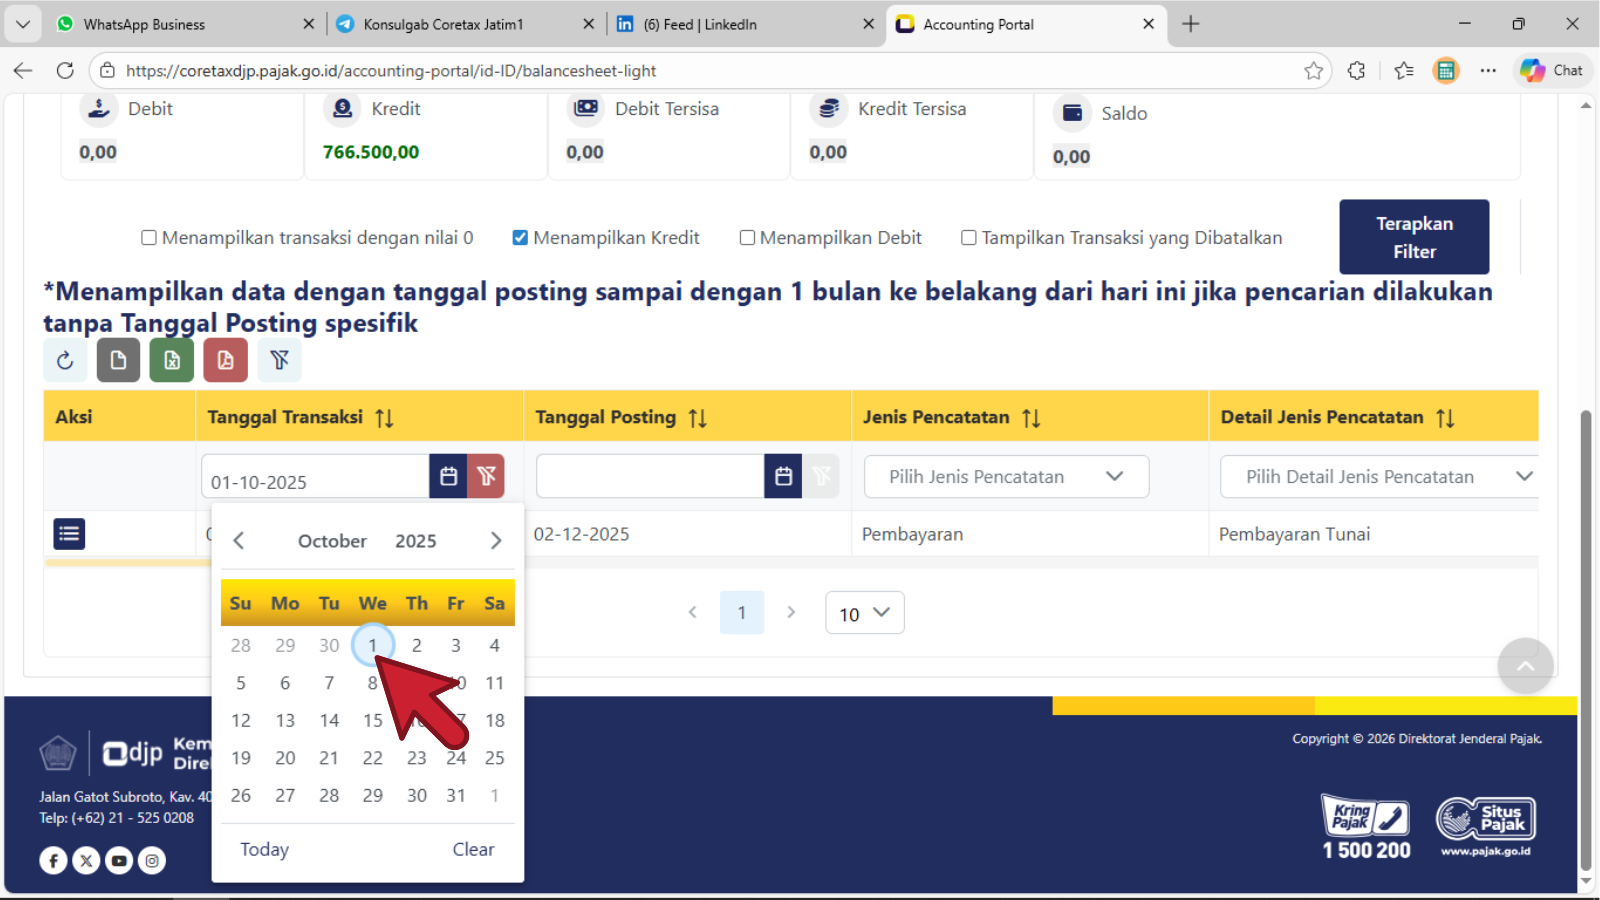The height and width of the screenshot is (900, 1600).
Task: Remove the Tanggal Transaksi date filter
Action: point(486,477)
